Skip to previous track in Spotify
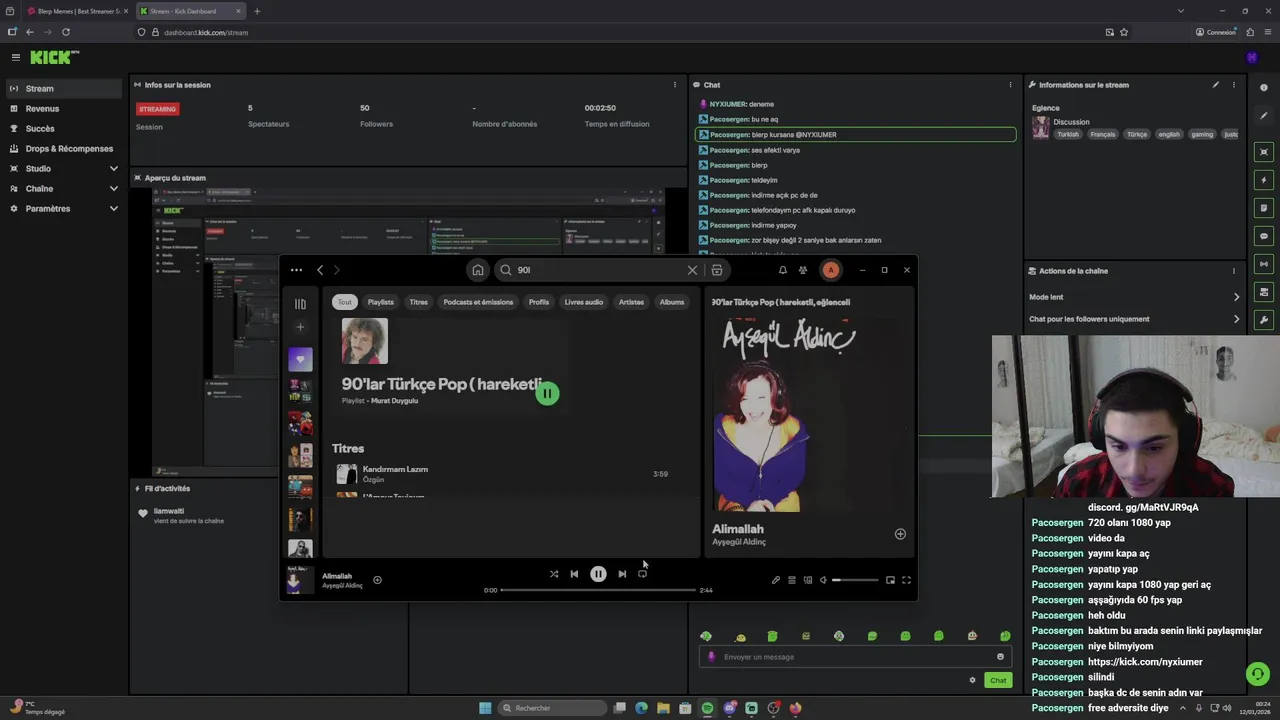Screen dimensions: 1280x720 click(574, 574)
